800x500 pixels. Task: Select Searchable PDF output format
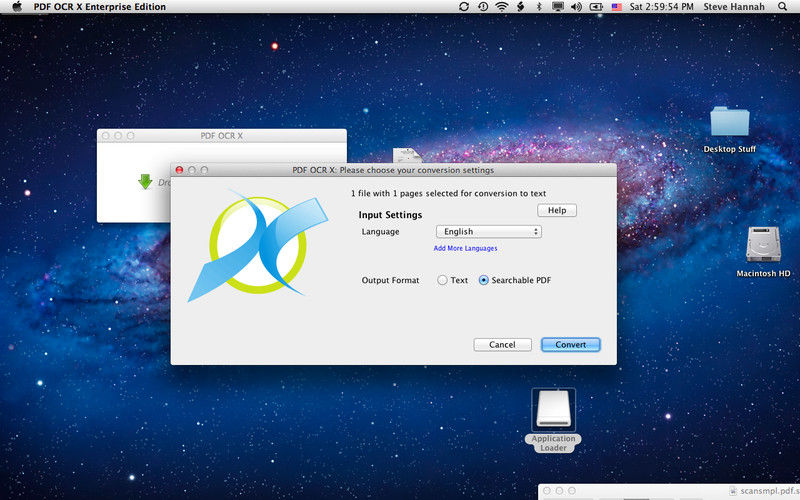point(484,281)
